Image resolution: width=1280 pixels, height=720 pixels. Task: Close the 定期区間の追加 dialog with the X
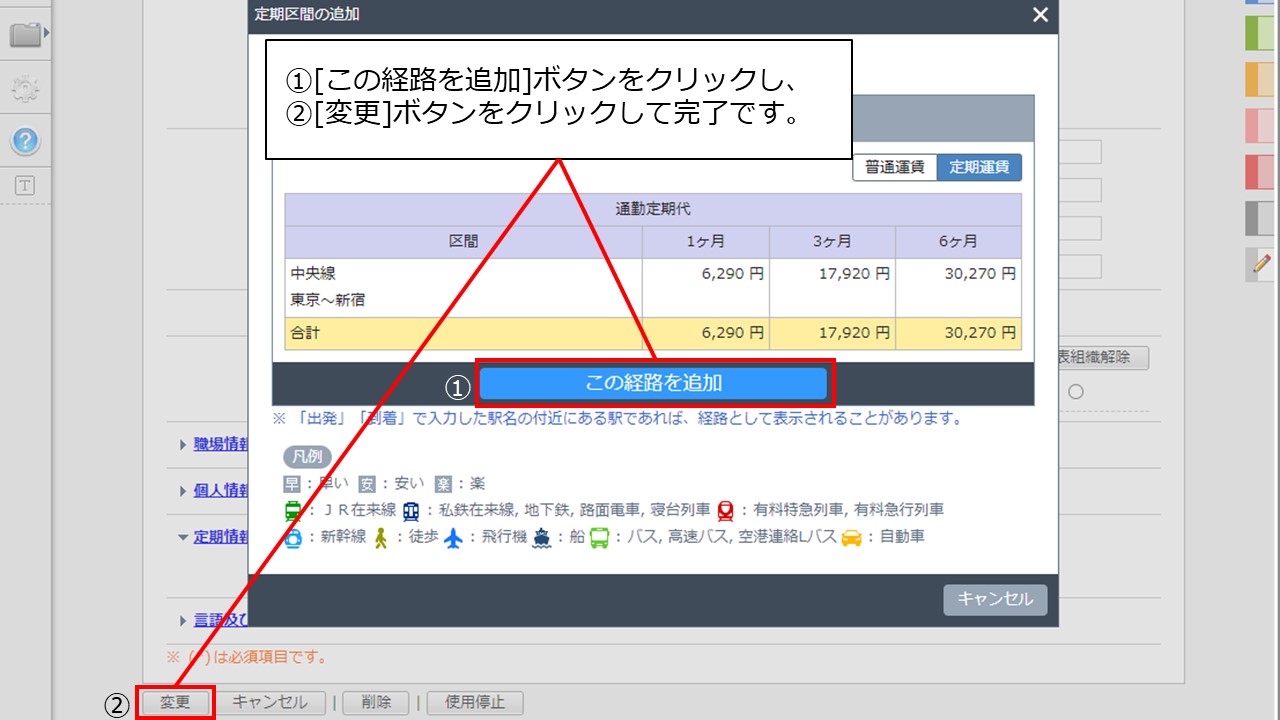tap(1039, 16)
